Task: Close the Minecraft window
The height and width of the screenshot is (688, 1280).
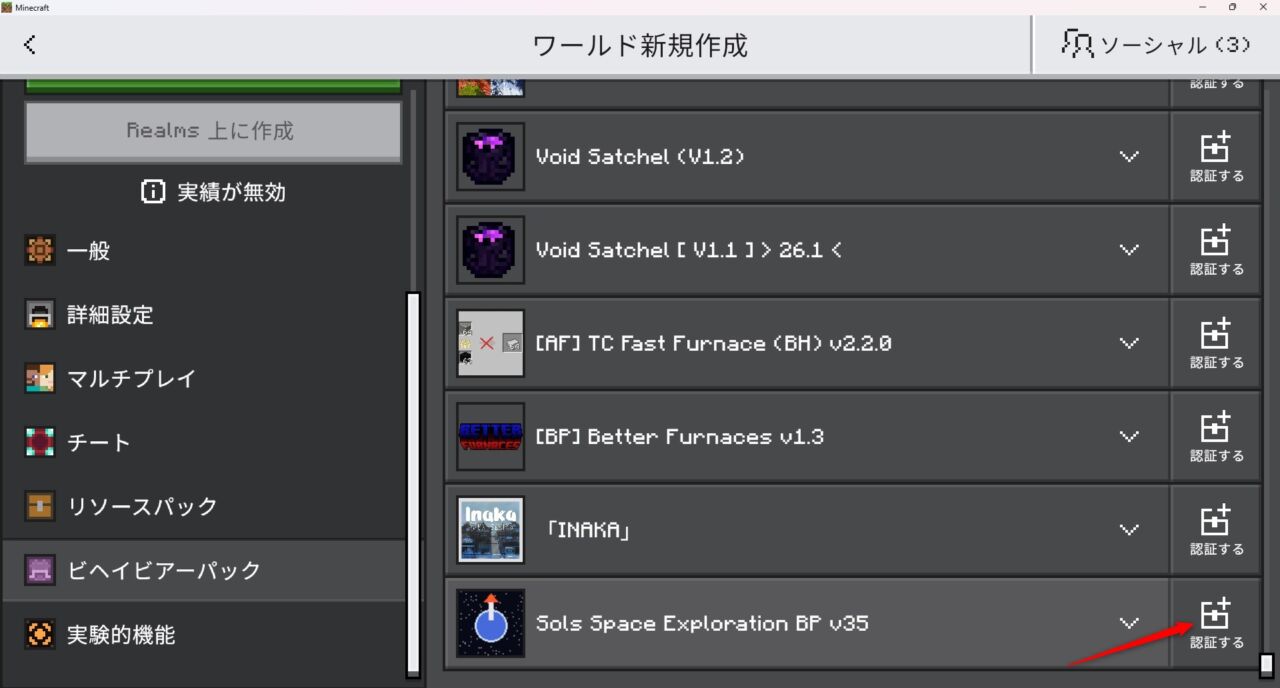Action: [x=1263, y=7]
